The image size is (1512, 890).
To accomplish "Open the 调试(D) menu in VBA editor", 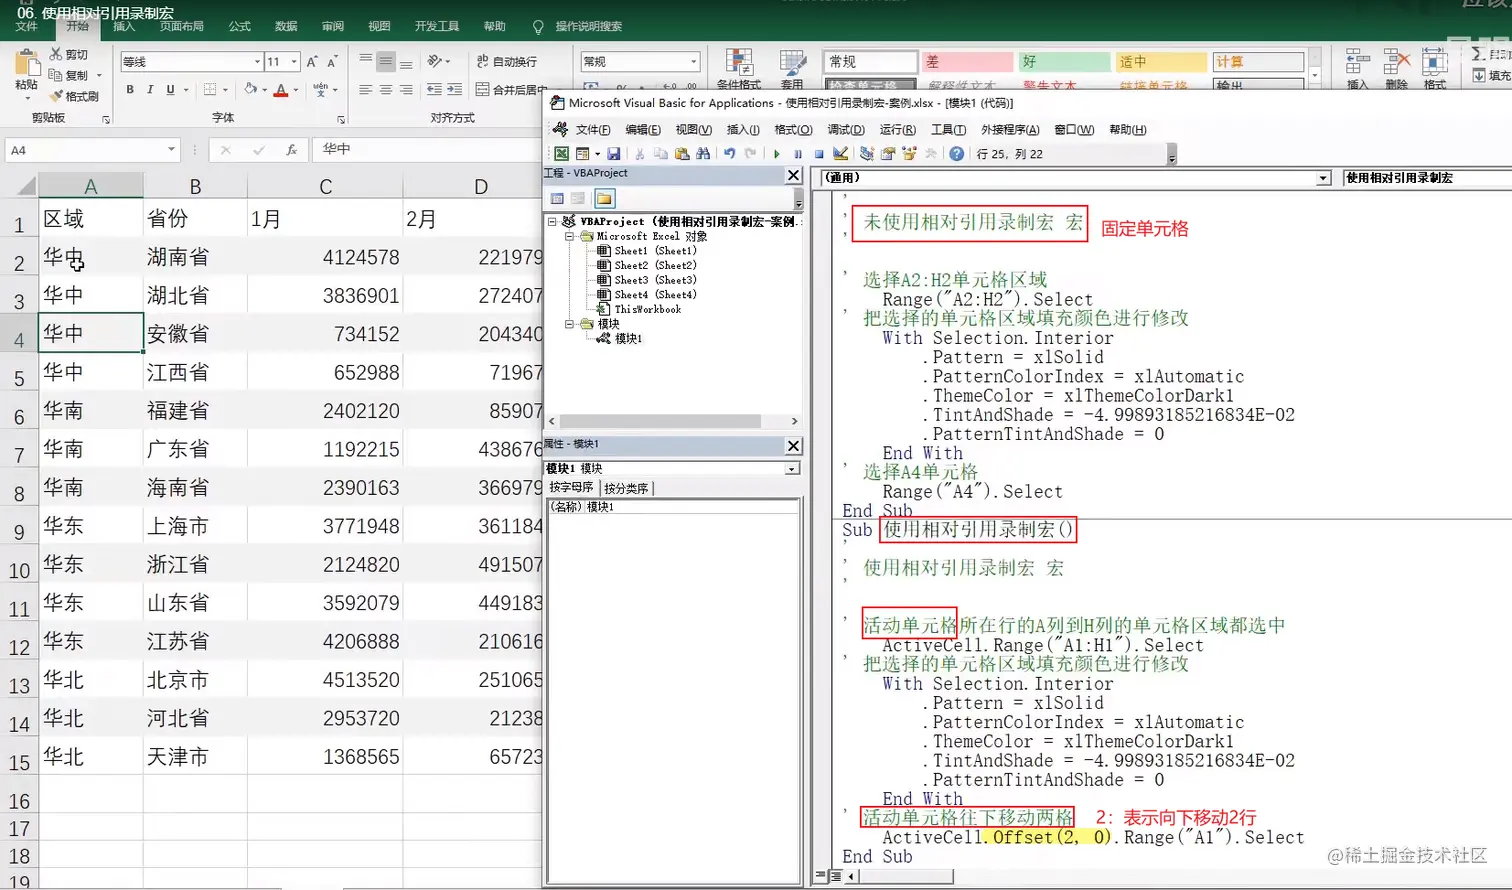I will 846,130.
